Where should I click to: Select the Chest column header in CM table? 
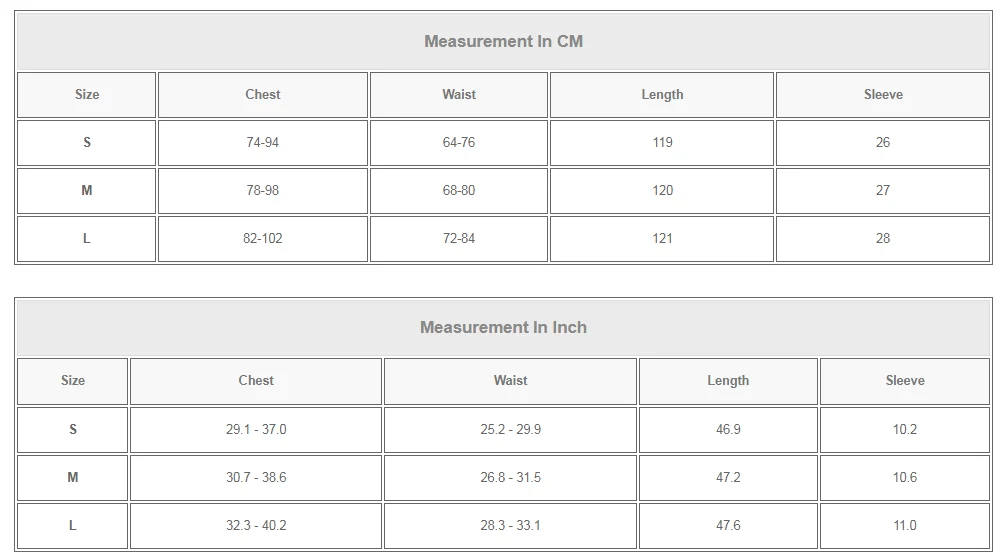coord(263,95)
